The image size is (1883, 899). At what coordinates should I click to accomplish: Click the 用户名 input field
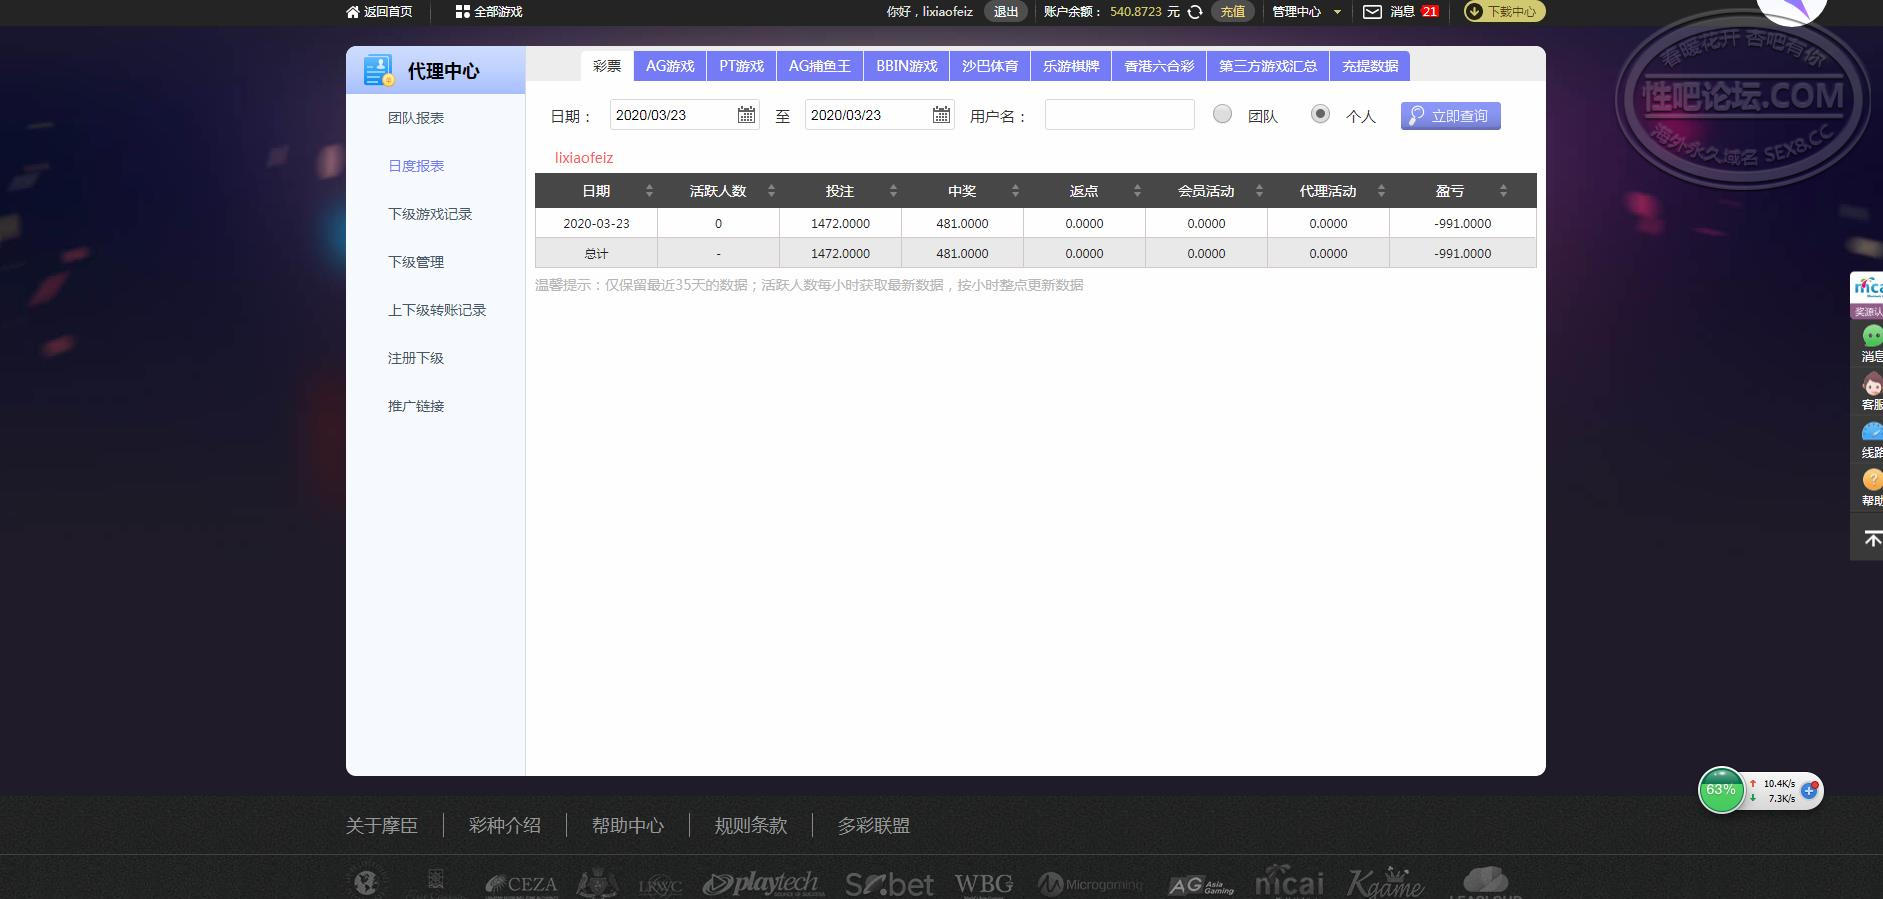(1120, 115)
